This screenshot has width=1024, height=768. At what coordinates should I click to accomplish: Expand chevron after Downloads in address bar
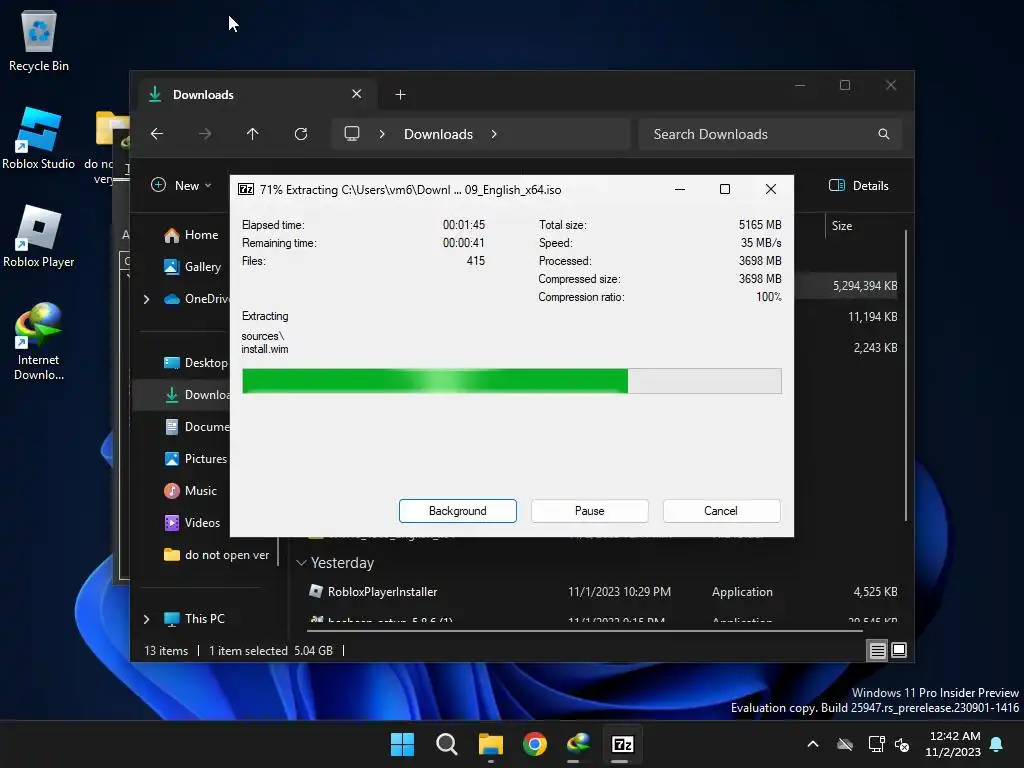(494, 134)
